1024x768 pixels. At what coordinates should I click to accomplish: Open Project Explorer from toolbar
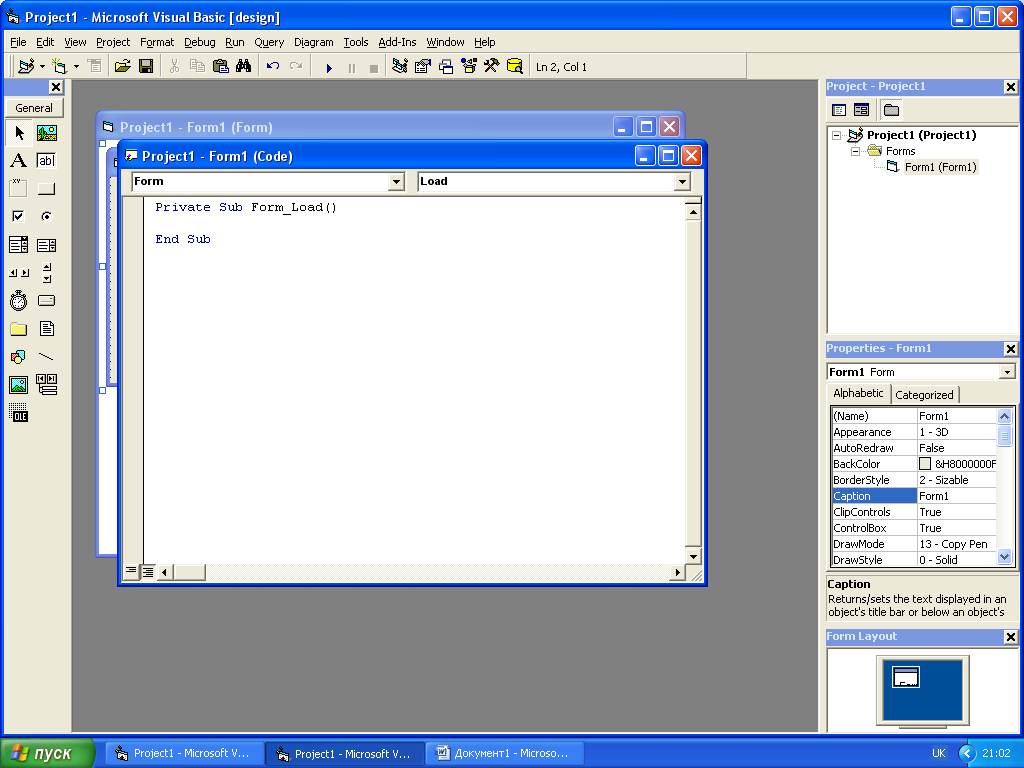400,66
